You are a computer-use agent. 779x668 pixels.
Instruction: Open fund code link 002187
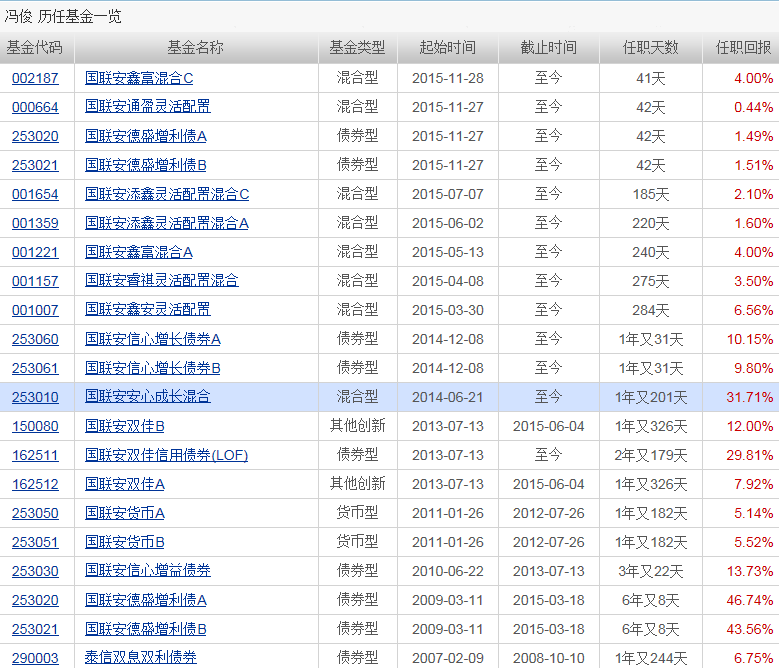35,78
